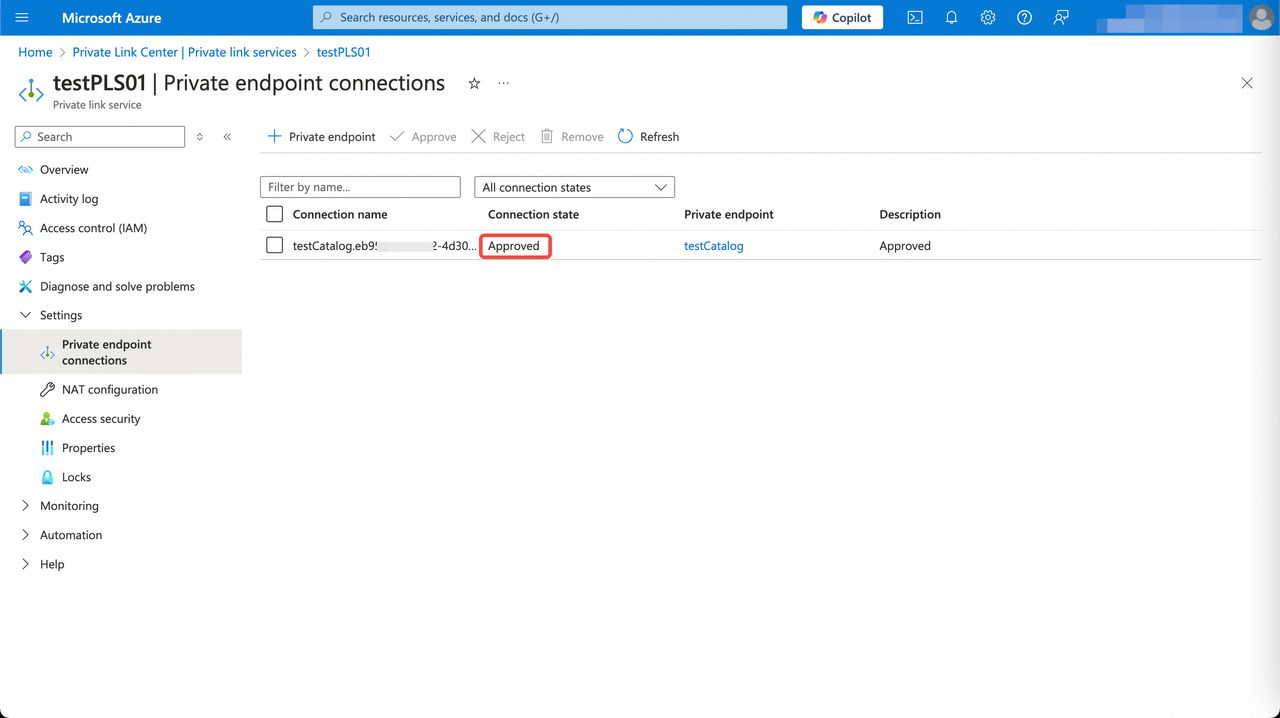Open the testCatalog private endpoint link
Screen dimensions: 1280x718
(713, 245)
